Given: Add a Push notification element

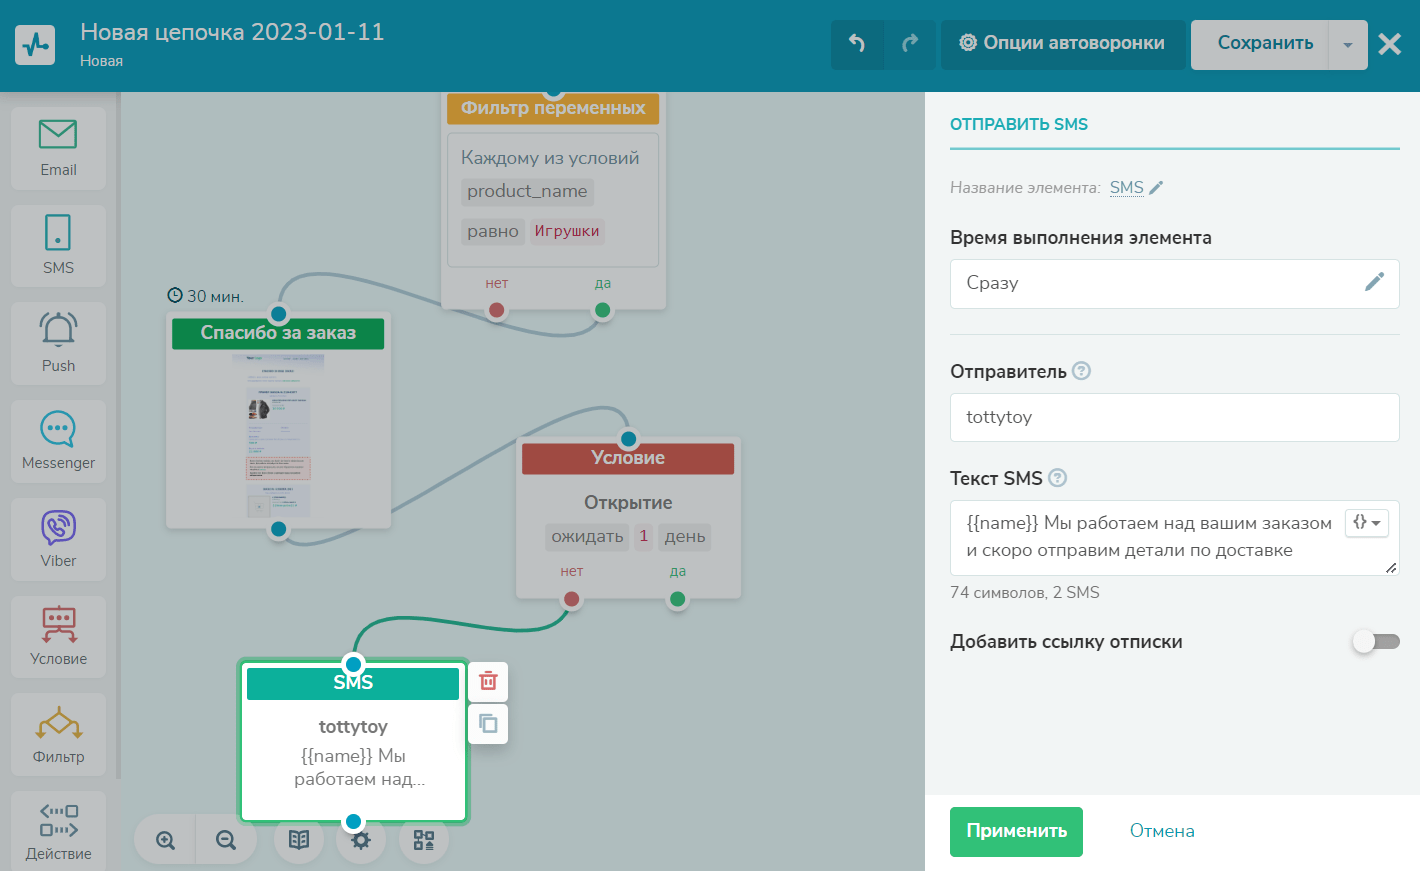Looking at the screenshot, I should 58,344.
